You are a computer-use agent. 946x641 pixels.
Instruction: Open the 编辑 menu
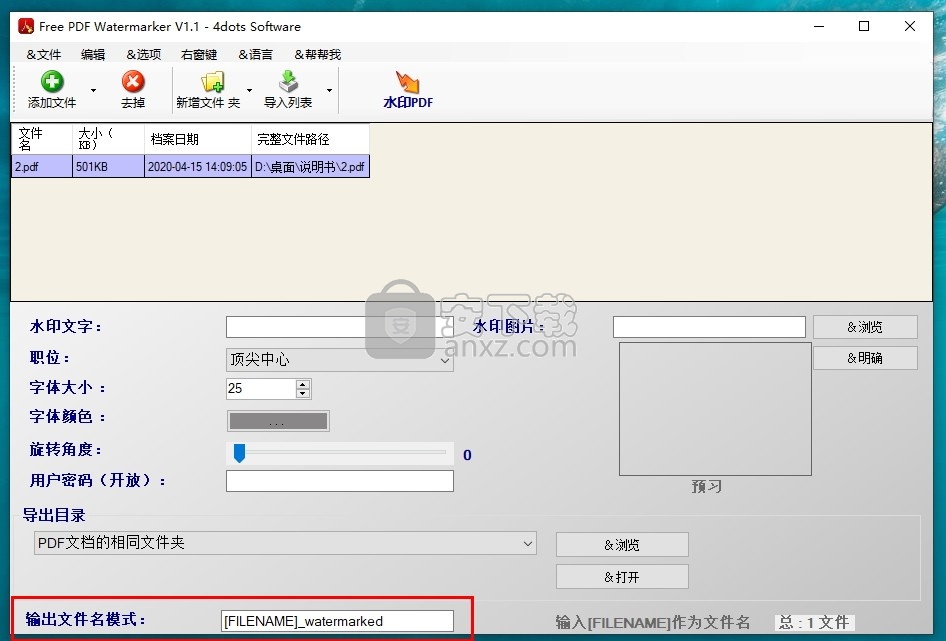(93, 54)
